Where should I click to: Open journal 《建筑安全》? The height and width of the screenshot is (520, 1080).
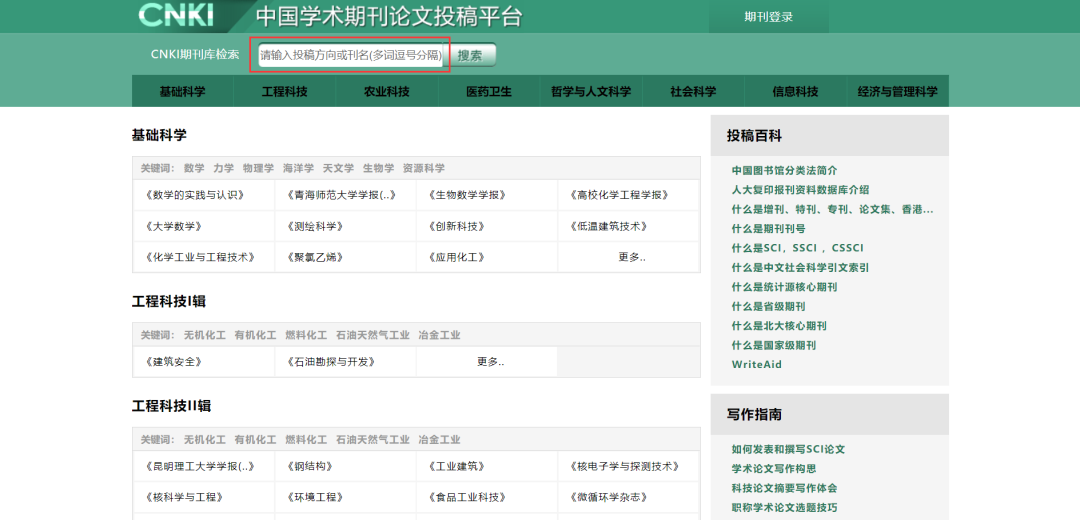[173, 362]
